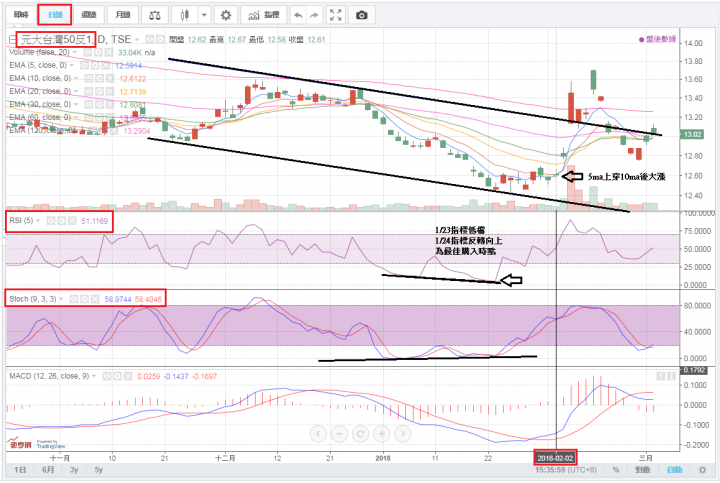720x483 pixels.
Task: Open axis settings gear at bottom right
Action: tap(702, 470)
